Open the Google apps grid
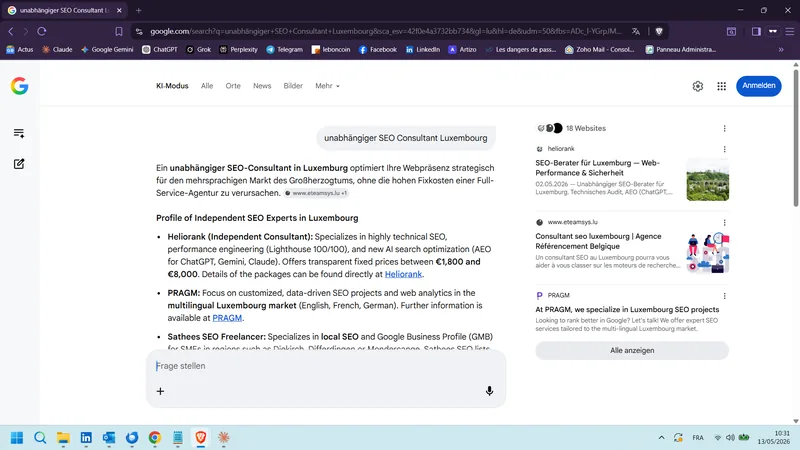 pyautogui.click(x=721, y=86)
